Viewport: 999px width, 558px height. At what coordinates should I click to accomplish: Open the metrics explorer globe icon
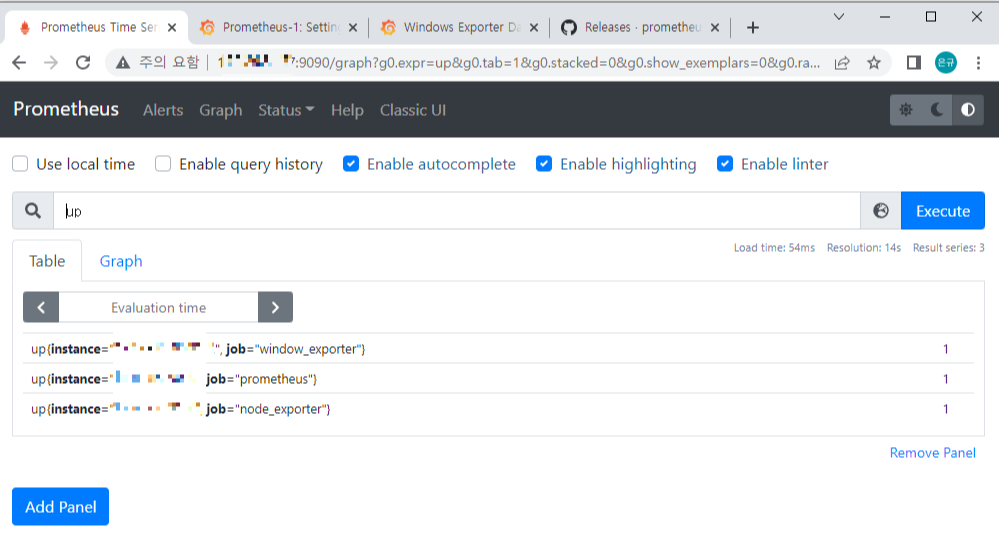[x=880, y=211]
